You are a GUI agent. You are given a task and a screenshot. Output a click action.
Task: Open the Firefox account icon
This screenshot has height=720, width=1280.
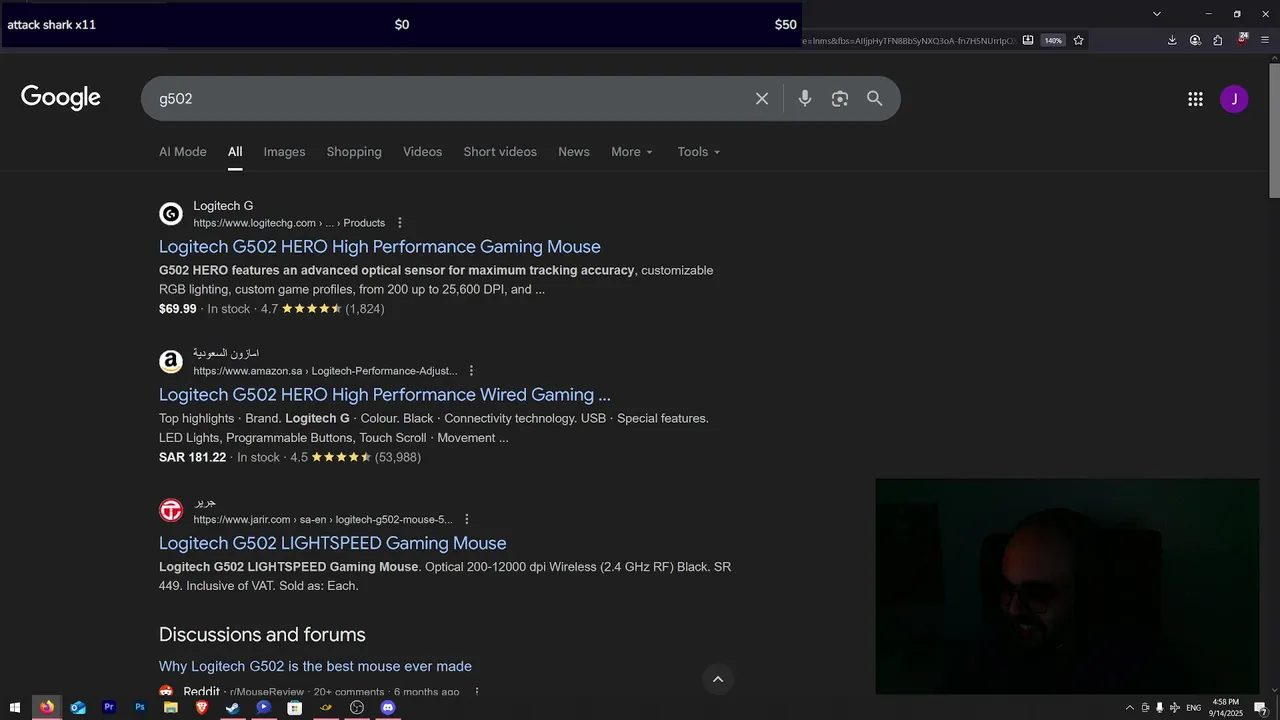1195,41
